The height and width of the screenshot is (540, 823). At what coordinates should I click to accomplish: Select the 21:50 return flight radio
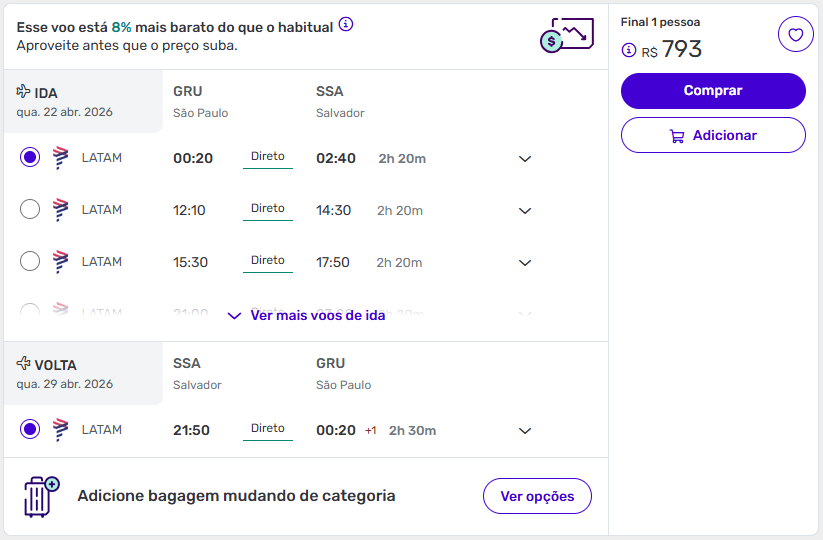pyautogui.click(x=30, y=429)
